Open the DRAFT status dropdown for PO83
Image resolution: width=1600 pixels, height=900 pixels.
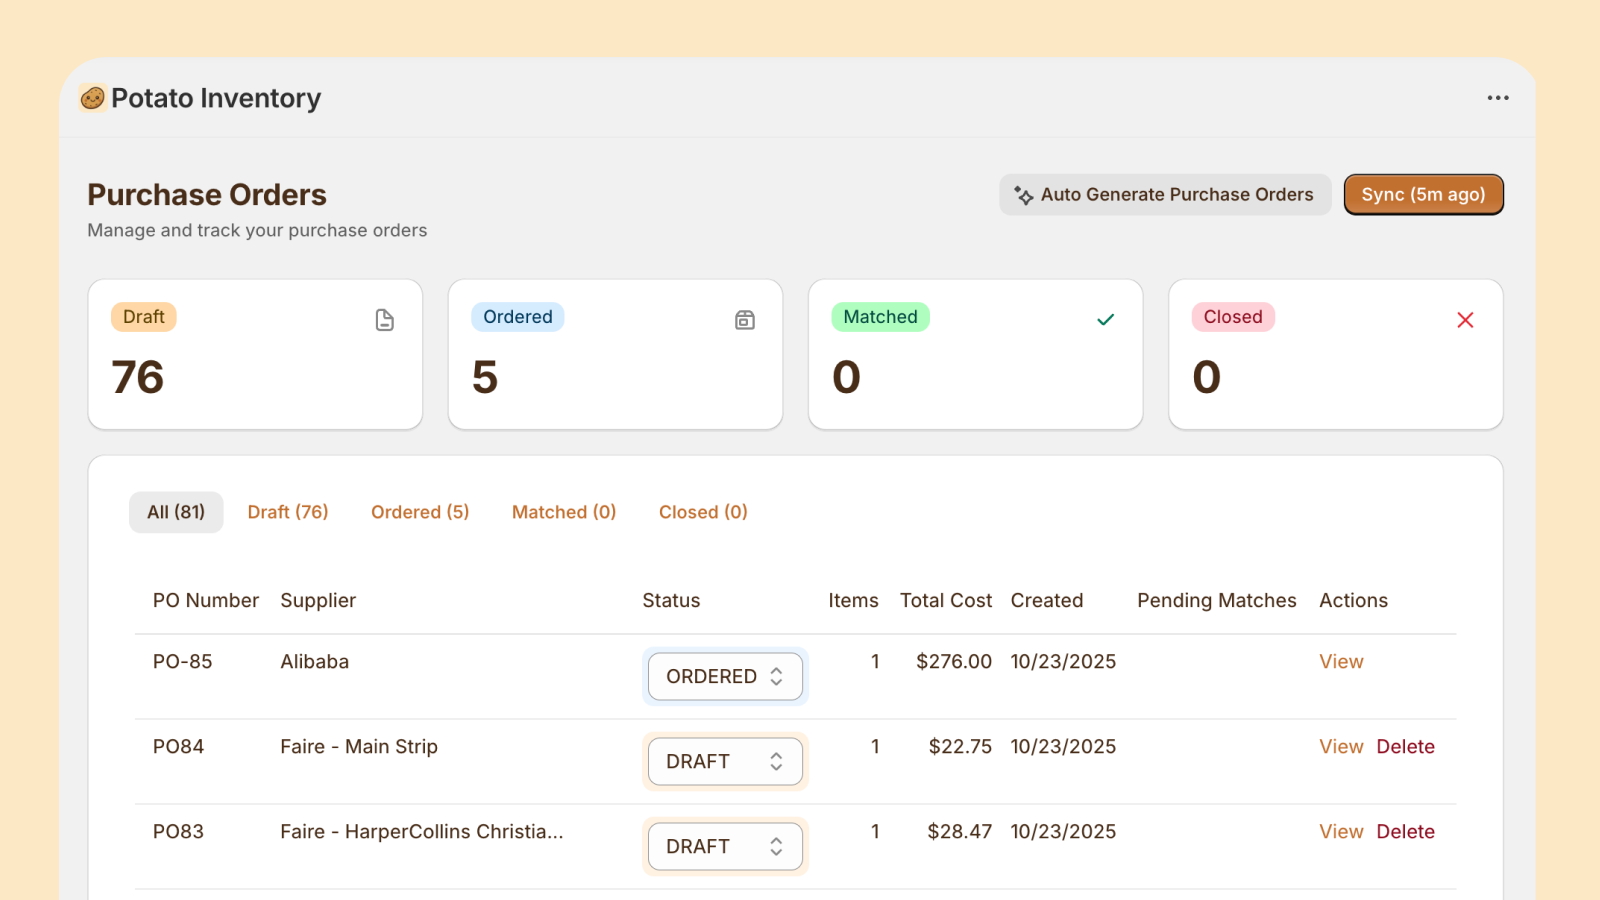pos(725,847)
